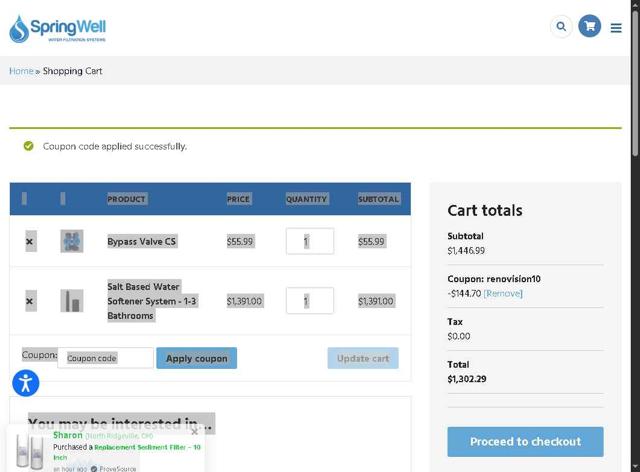Image resolution: width=640 pixels, height=472 pixels.
Task: Click the PRODUCT column header
Action: [126, 199]
